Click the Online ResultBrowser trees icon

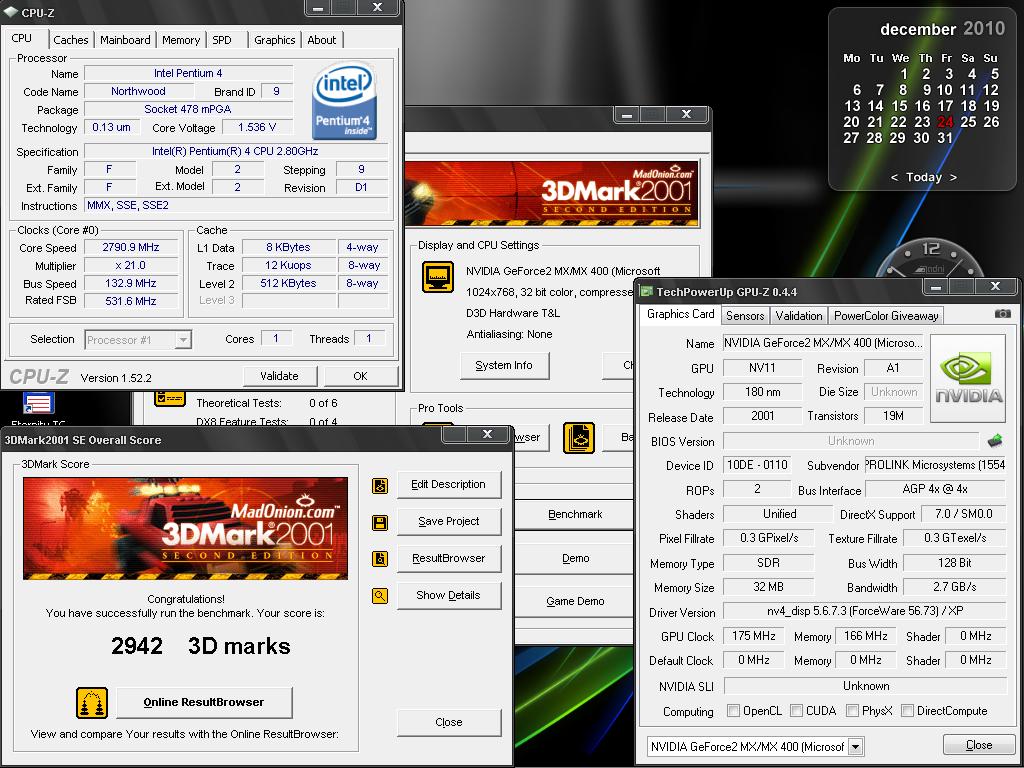92,703
